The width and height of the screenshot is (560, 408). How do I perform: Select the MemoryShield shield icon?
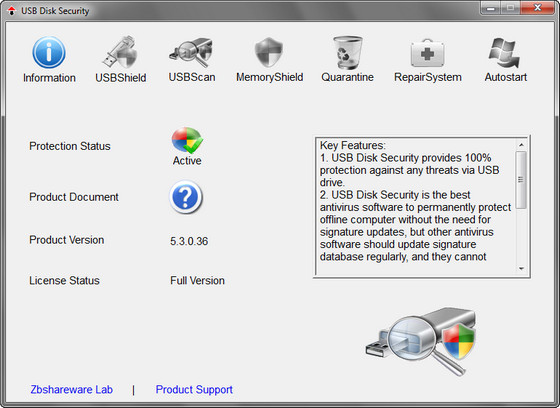(269, 52)
